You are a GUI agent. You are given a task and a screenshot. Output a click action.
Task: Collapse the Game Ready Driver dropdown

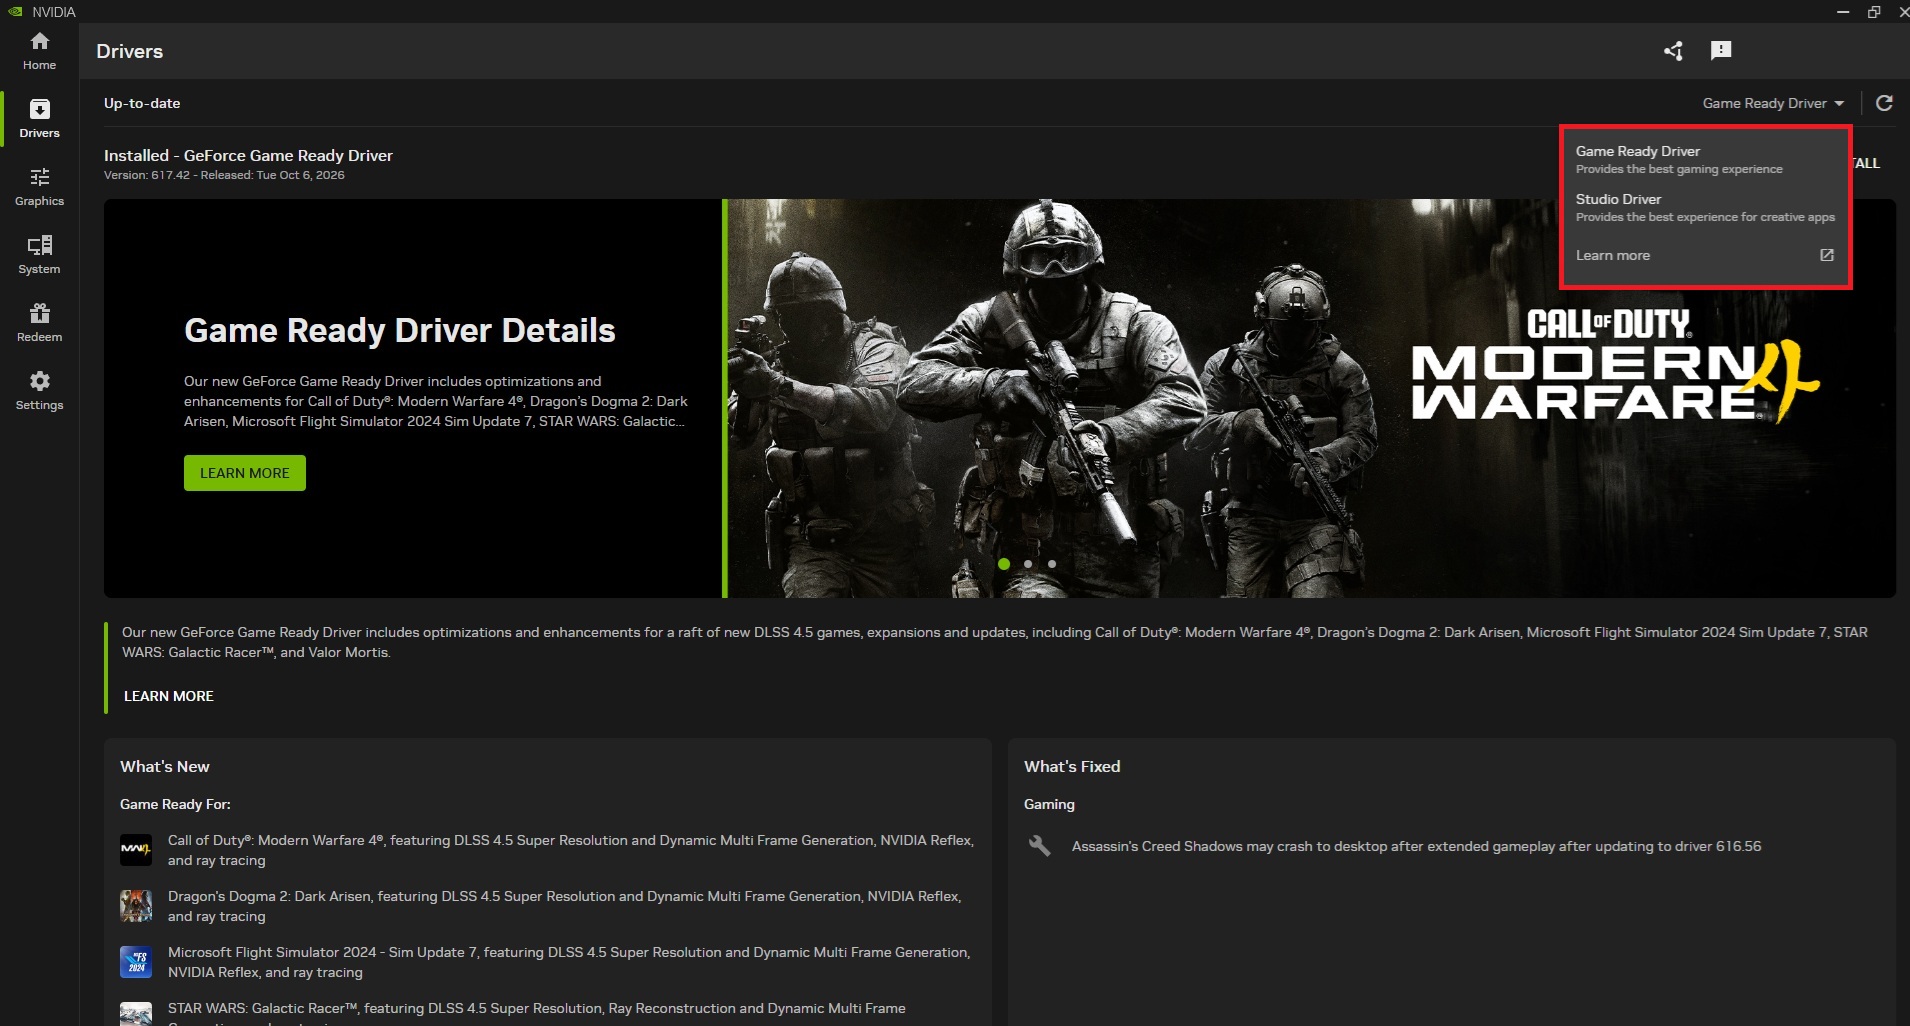point(1773,103)
